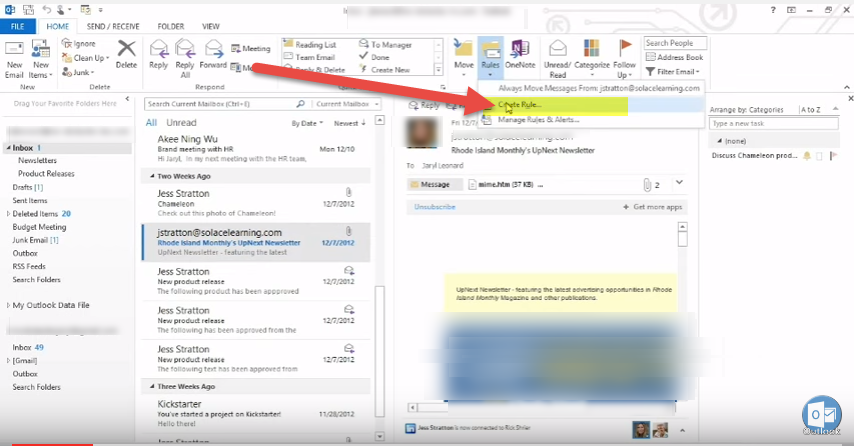Click the New Email icon
The height and width of the screenshot is (446, 854).
click(x=14, y=54)
